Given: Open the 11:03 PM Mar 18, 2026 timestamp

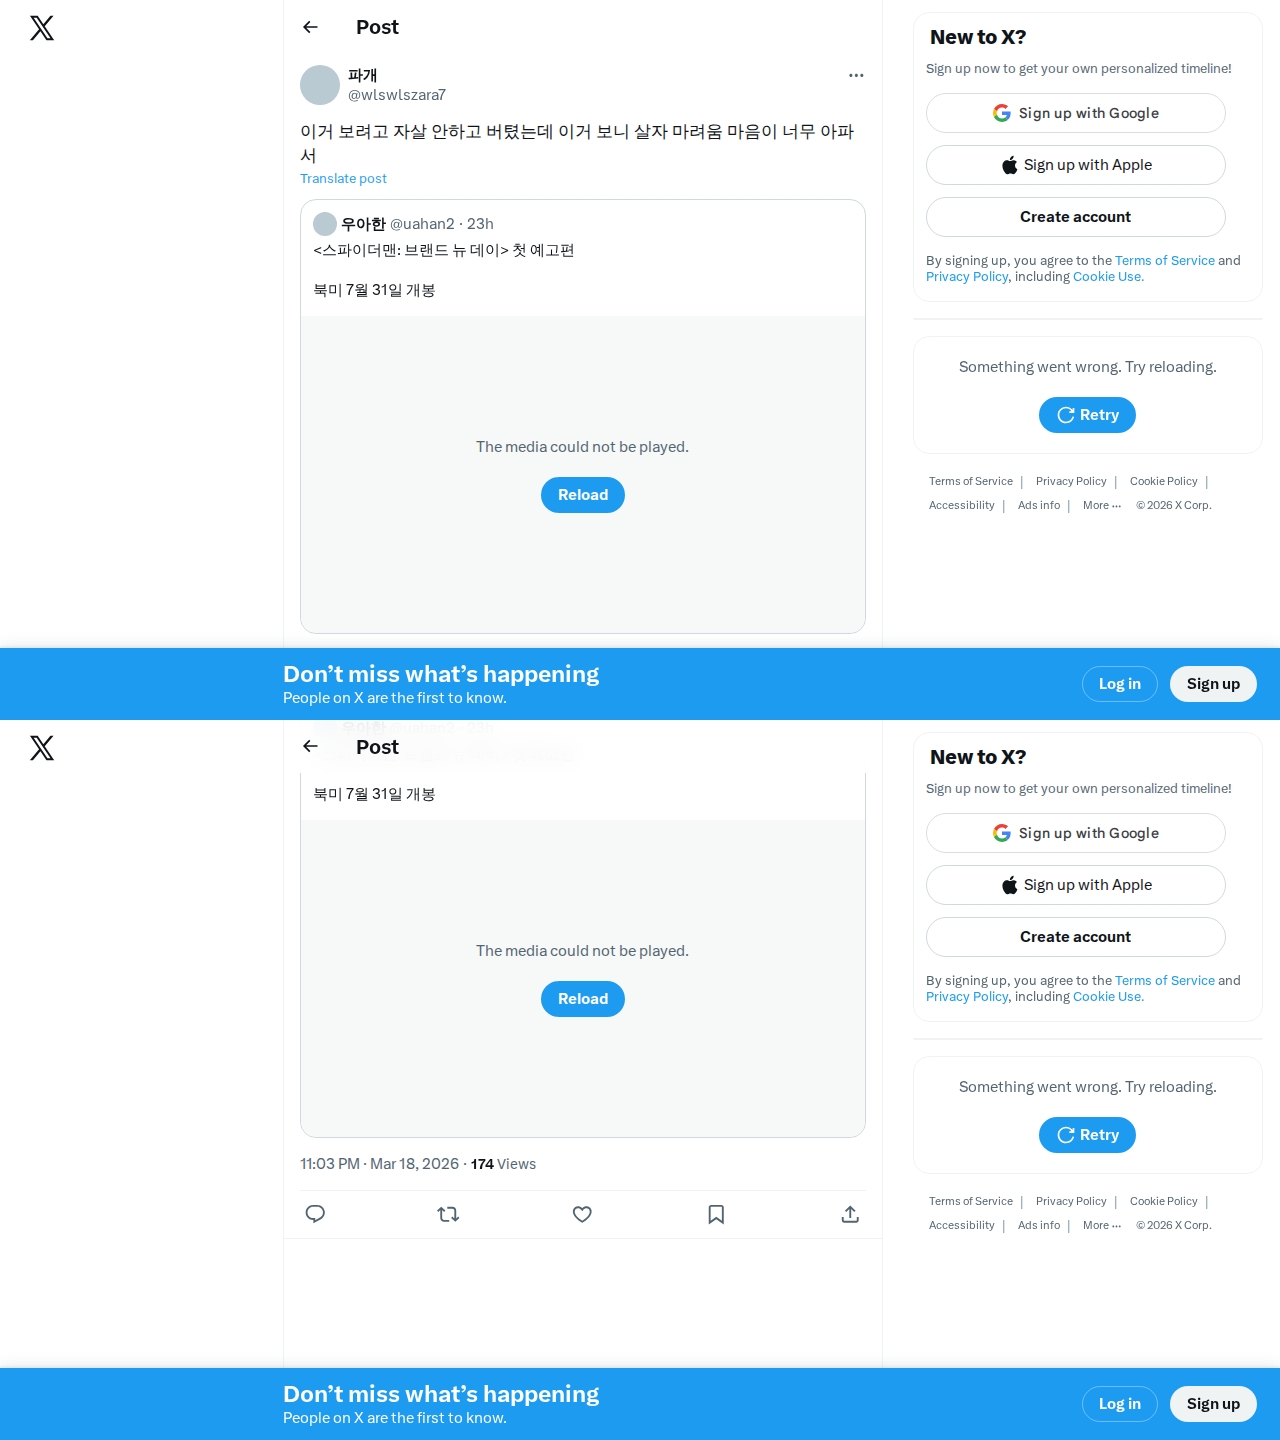Looking at the screenshot, I should [x=379, y=1164].
